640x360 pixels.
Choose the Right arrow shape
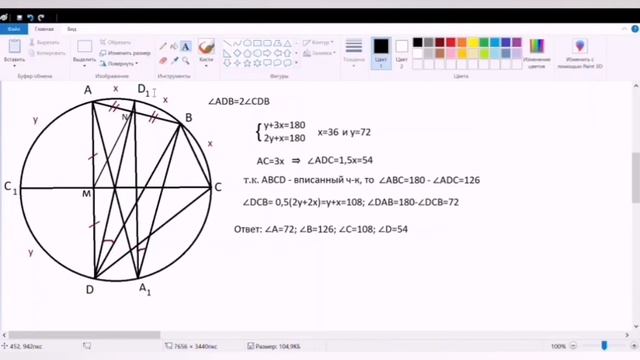(x=268, y=53)
